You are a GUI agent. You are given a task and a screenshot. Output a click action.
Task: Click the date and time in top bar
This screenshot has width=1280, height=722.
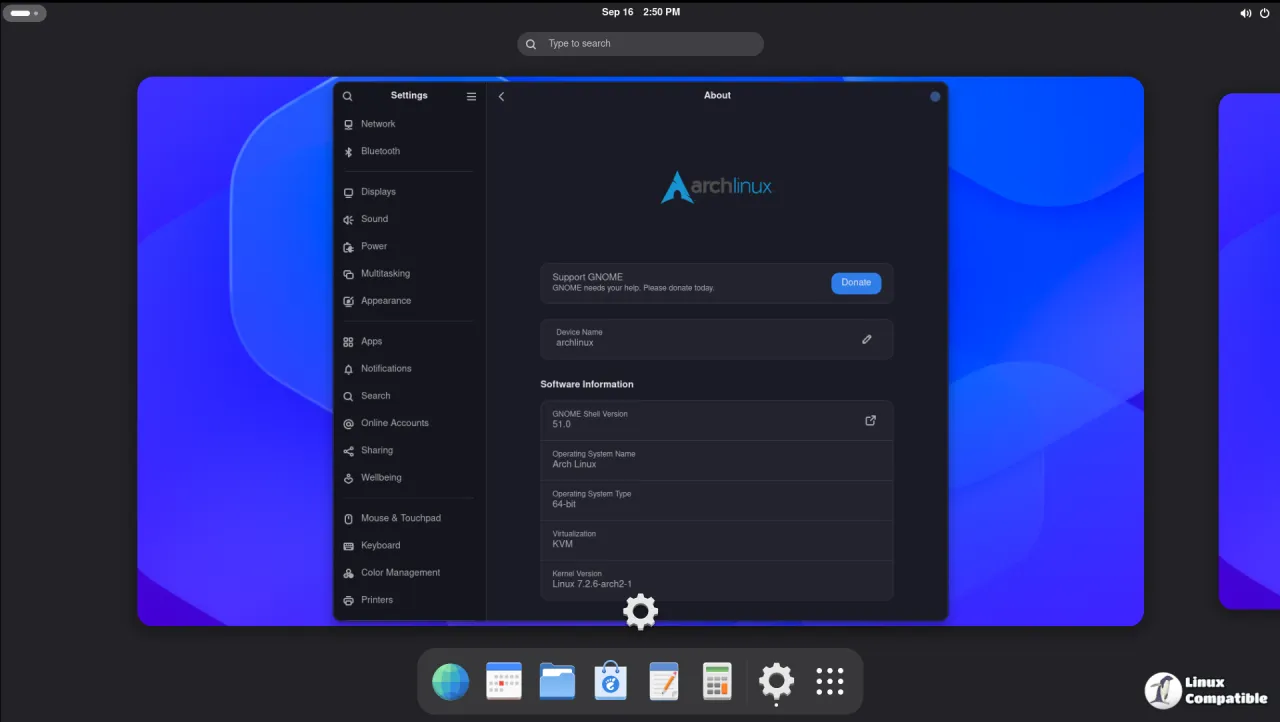[x=641, y=12]
